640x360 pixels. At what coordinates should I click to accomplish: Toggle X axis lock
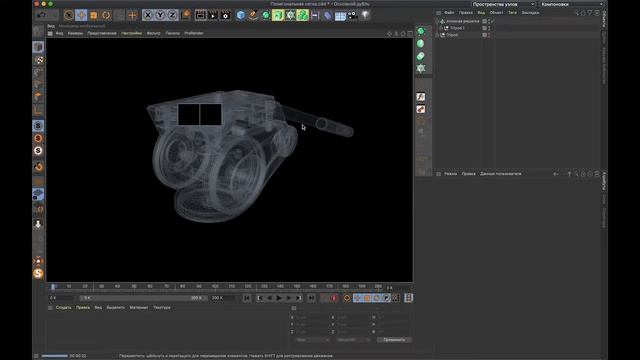coord(148,16)
